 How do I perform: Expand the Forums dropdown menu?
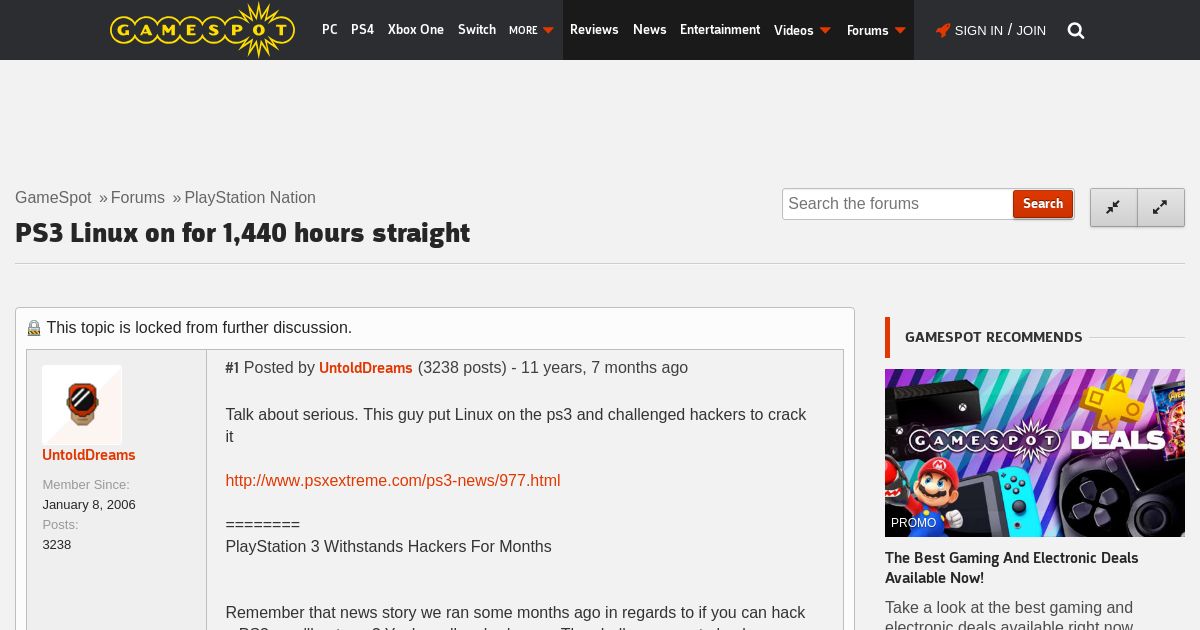point(876,30)
